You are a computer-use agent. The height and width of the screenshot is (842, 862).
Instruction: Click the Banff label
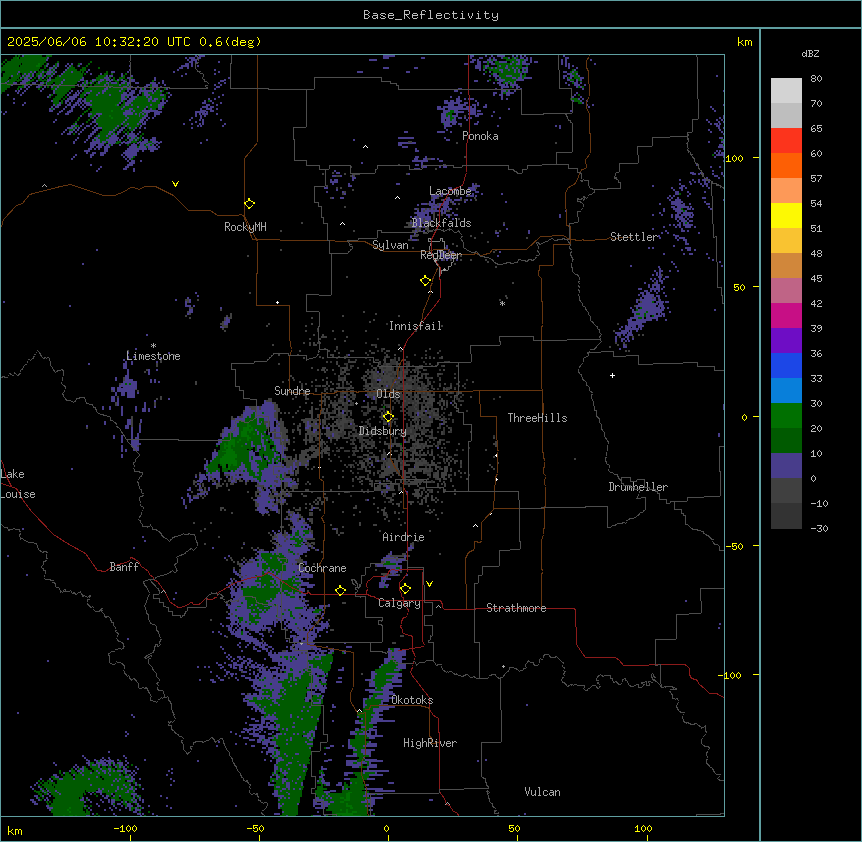point(124,567)
